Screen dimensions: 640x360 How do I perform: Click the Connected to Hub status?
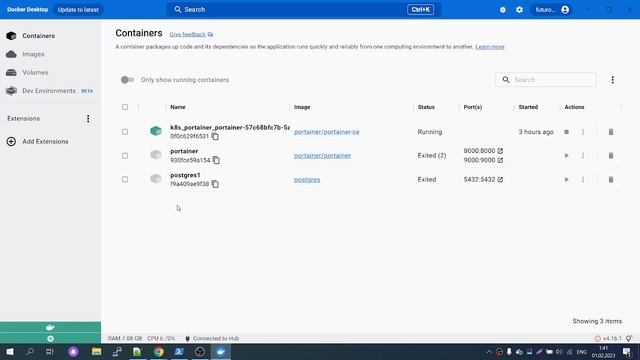tap(212, 338)
